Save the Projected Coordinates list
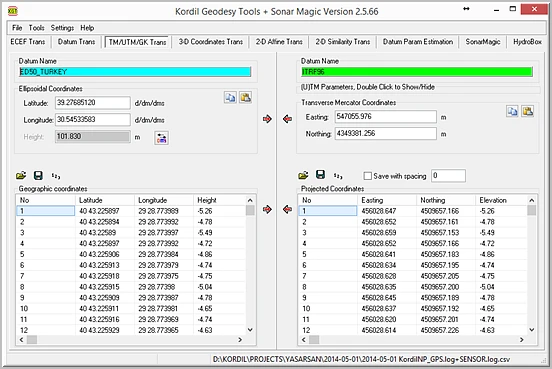This screenshot has height=369, width=552. tap(320, 175)
